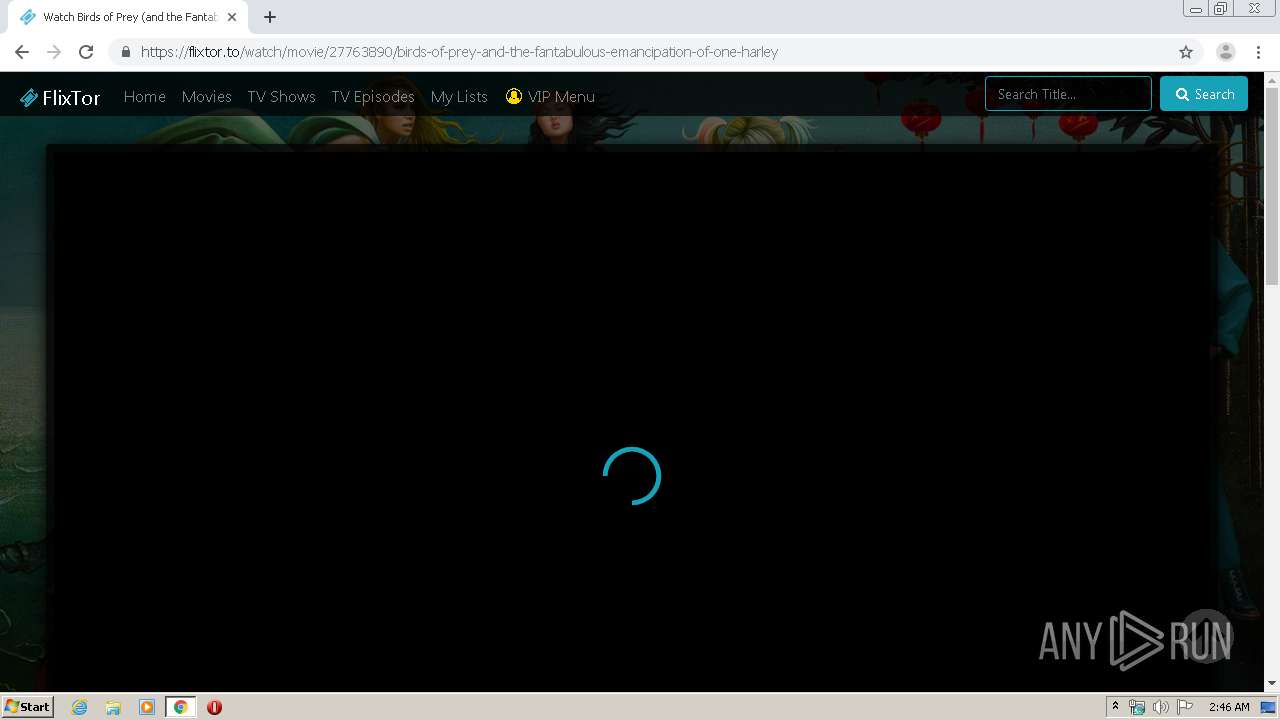The image size is (1280, 720).
Task: Open network status tray icon
Action: click(1137, 707)
